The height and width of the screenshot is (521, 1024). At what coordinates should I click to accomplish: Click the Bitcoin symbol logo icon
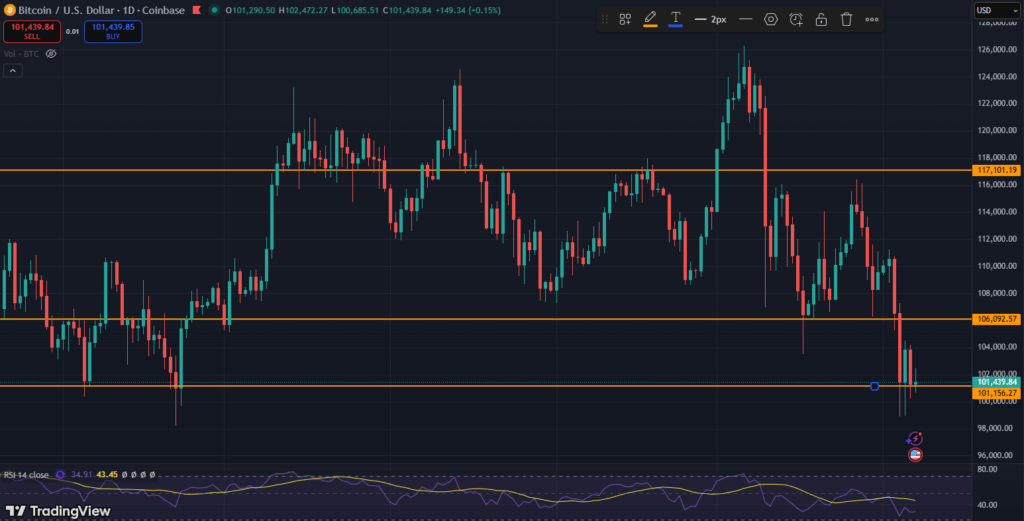pyautogui.click(x=9, y=10)
